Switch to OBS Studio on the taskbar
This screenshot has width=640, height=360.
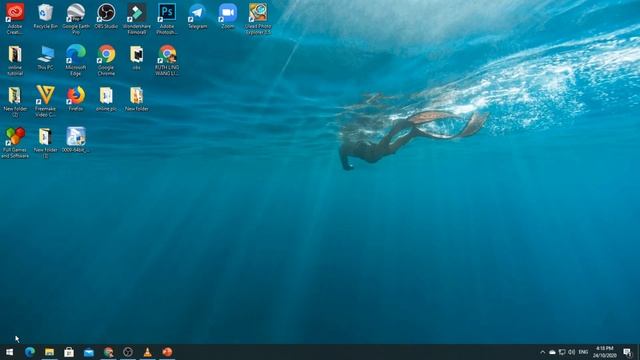point(128,352)
